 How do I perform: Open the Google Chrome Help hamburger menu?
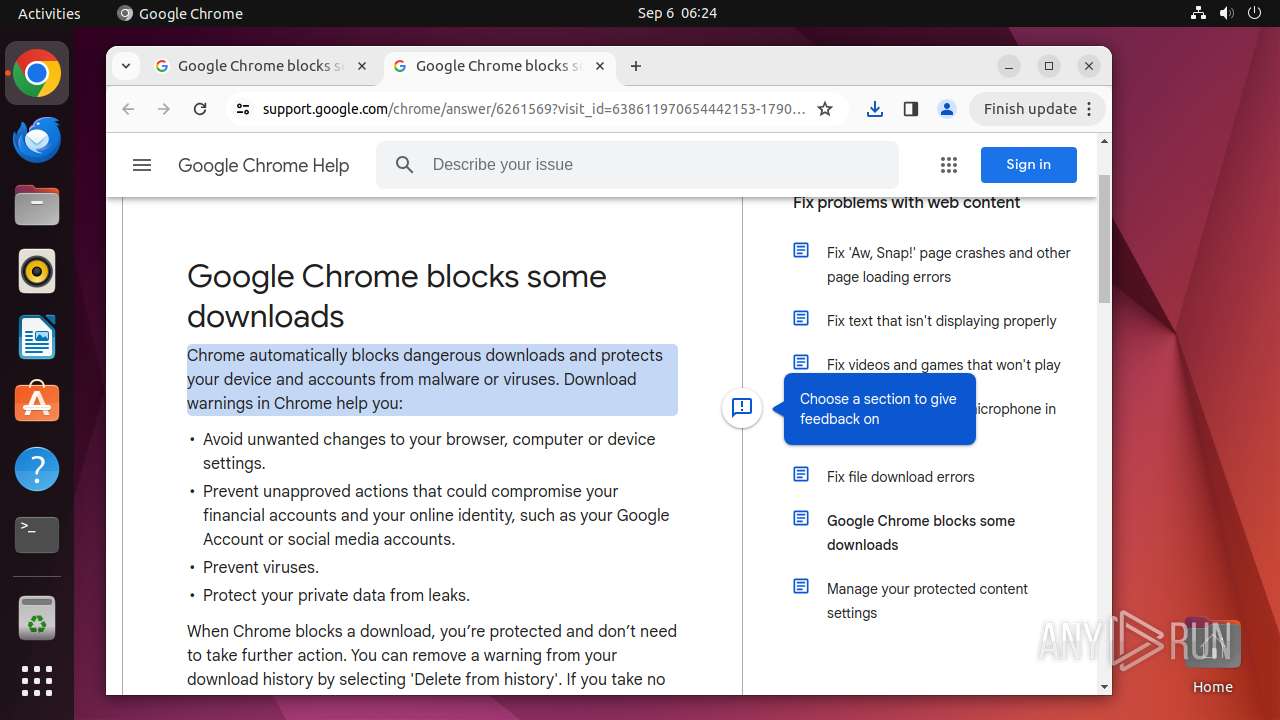point(142,165)
